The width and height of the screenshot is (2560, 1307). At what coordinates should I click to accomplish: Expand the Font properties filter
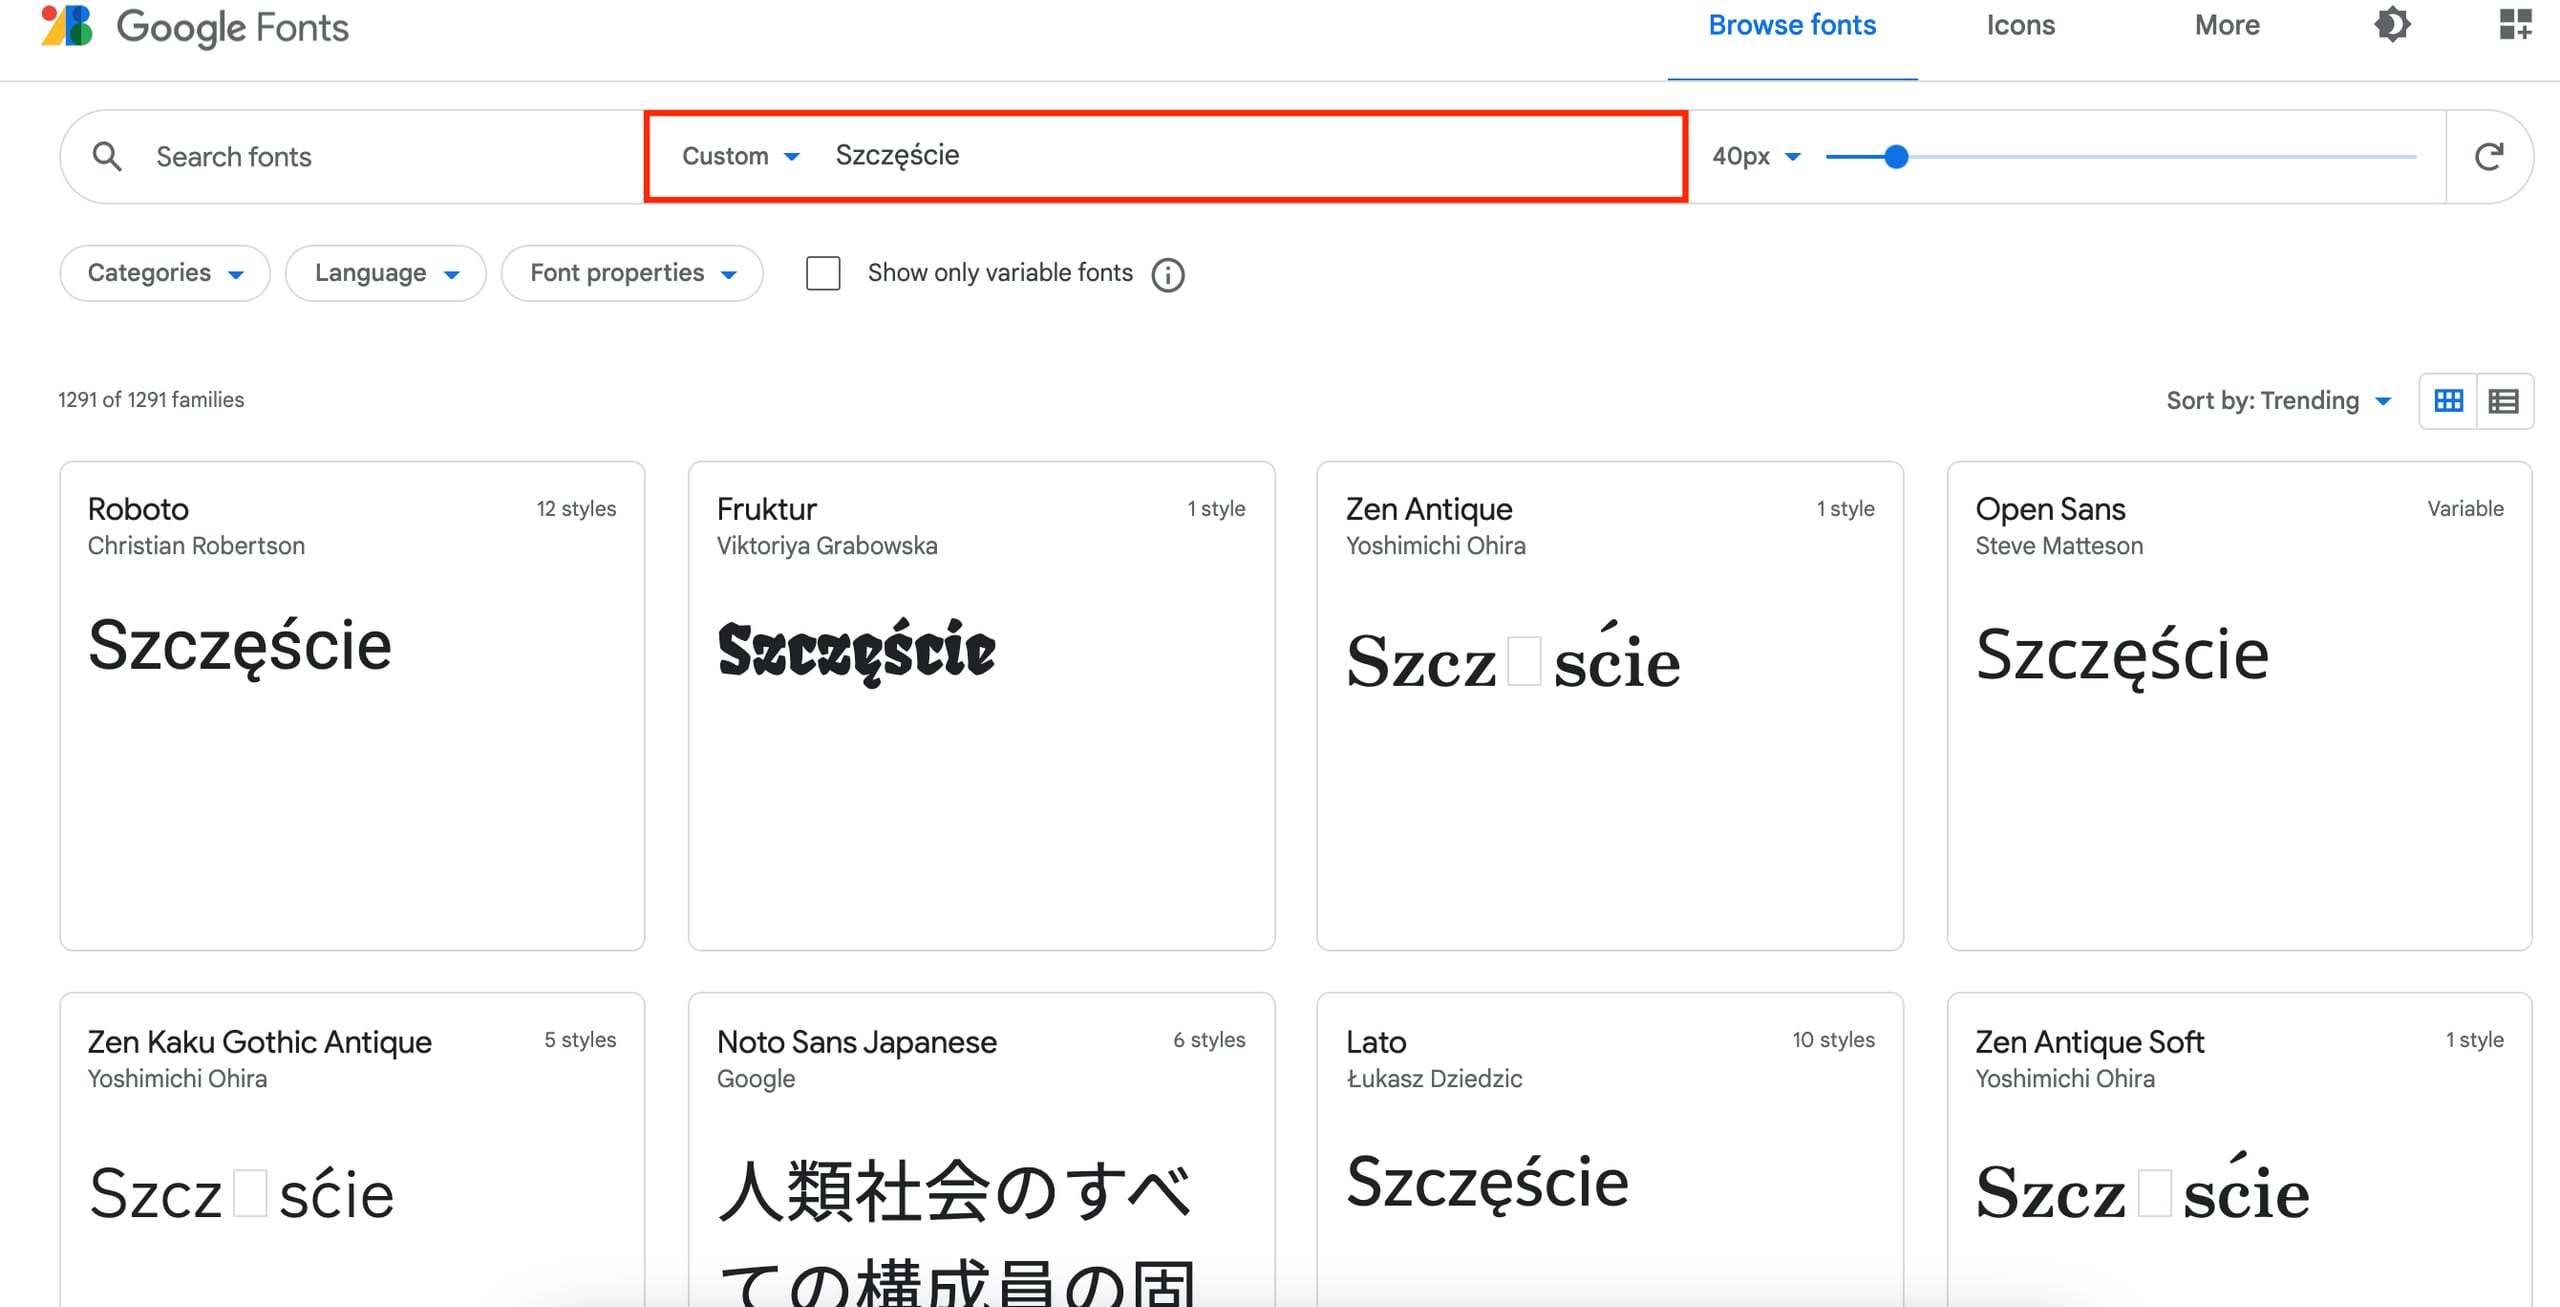pyautogui.click(x=632, y=272)
